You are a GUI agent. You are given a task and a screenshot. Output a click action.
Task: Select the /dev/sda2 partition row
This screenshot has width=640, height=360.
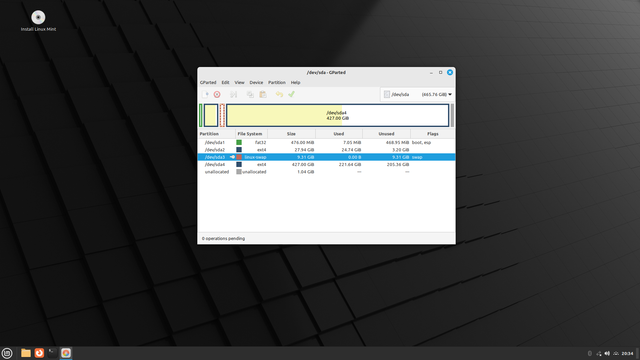(x=327, y=150)
